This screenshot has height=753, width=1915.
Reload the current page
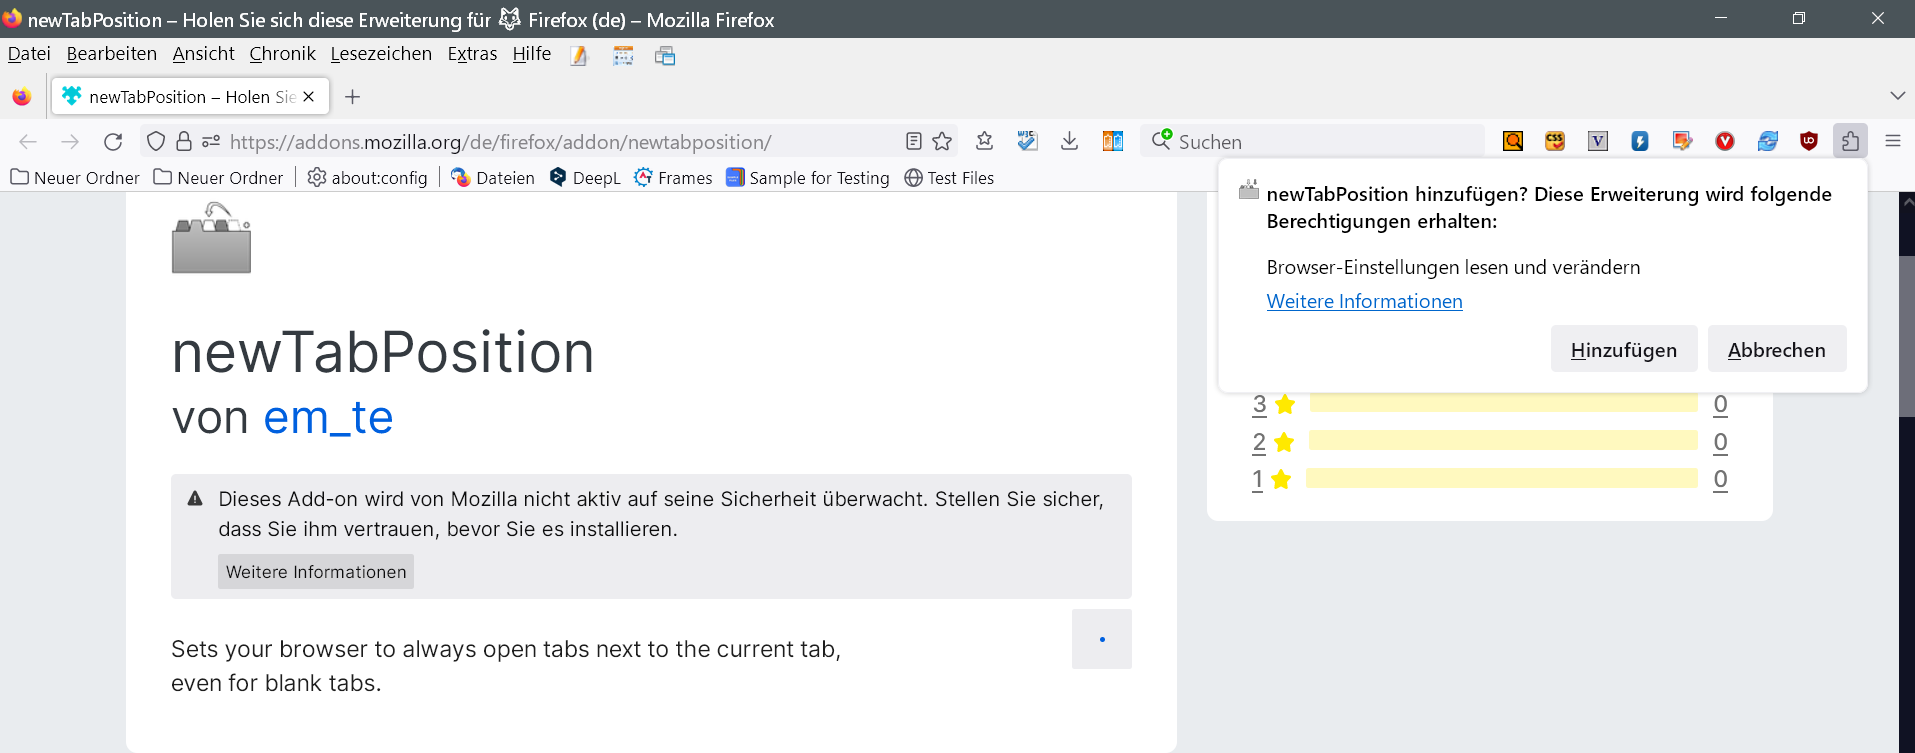[113, 141]
